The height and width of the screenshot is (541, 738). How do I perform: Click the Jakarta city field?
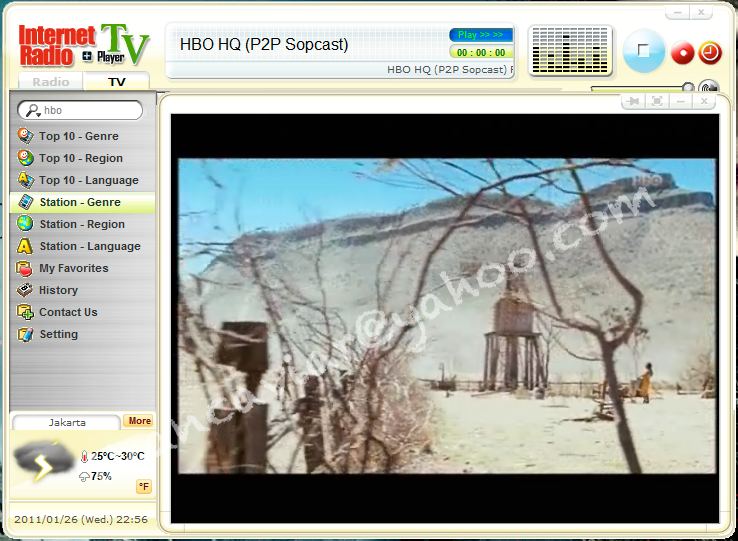pyautogui.click(x=66, y=422)
